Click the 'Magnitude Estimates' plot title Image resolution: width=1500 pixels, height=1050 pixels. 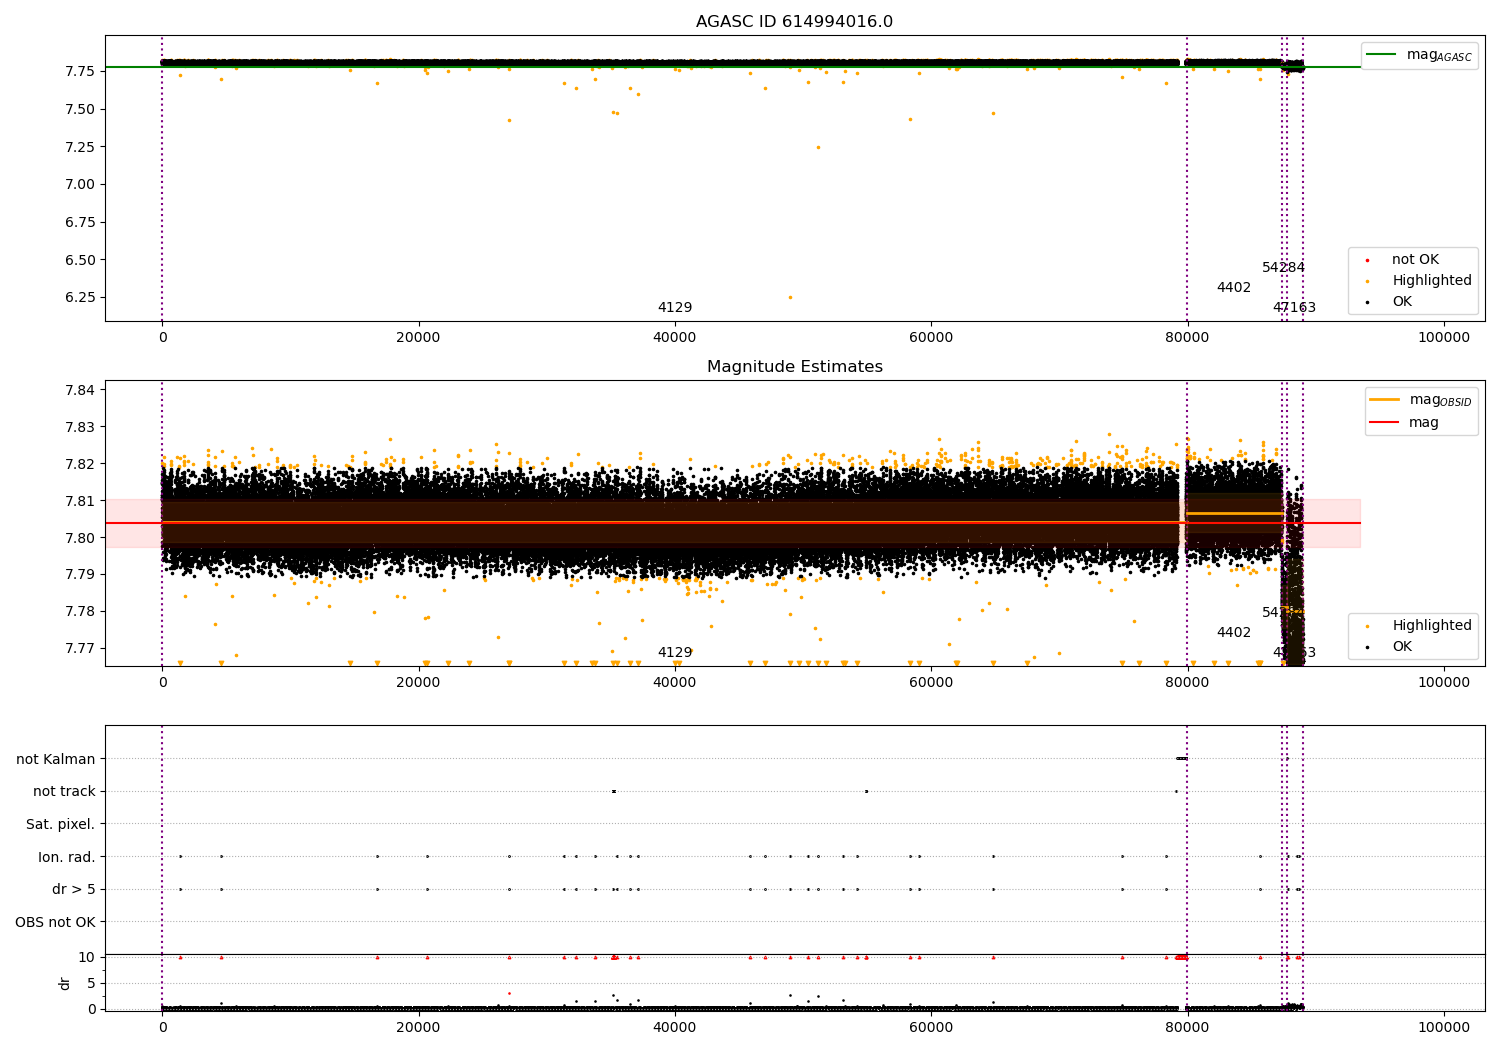click(x=794, y=367)
